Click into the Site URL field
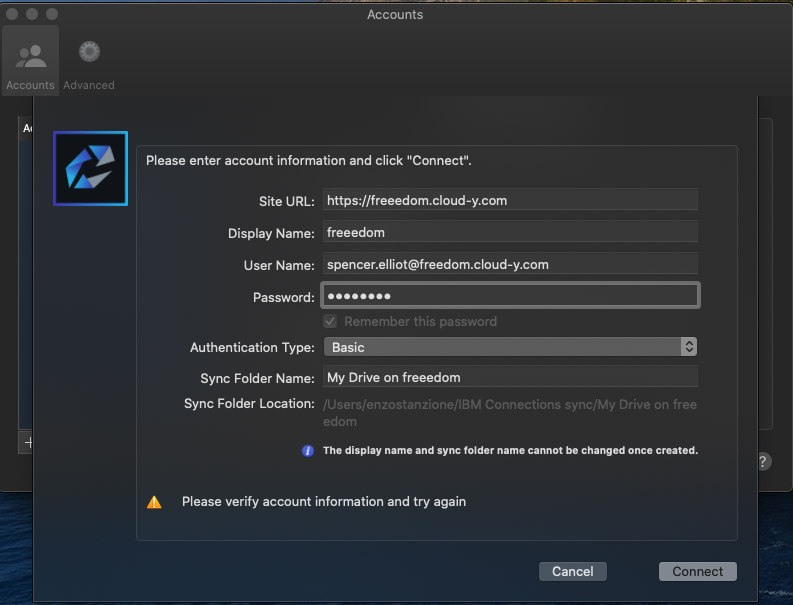793x605 pixels. [509, 200]
